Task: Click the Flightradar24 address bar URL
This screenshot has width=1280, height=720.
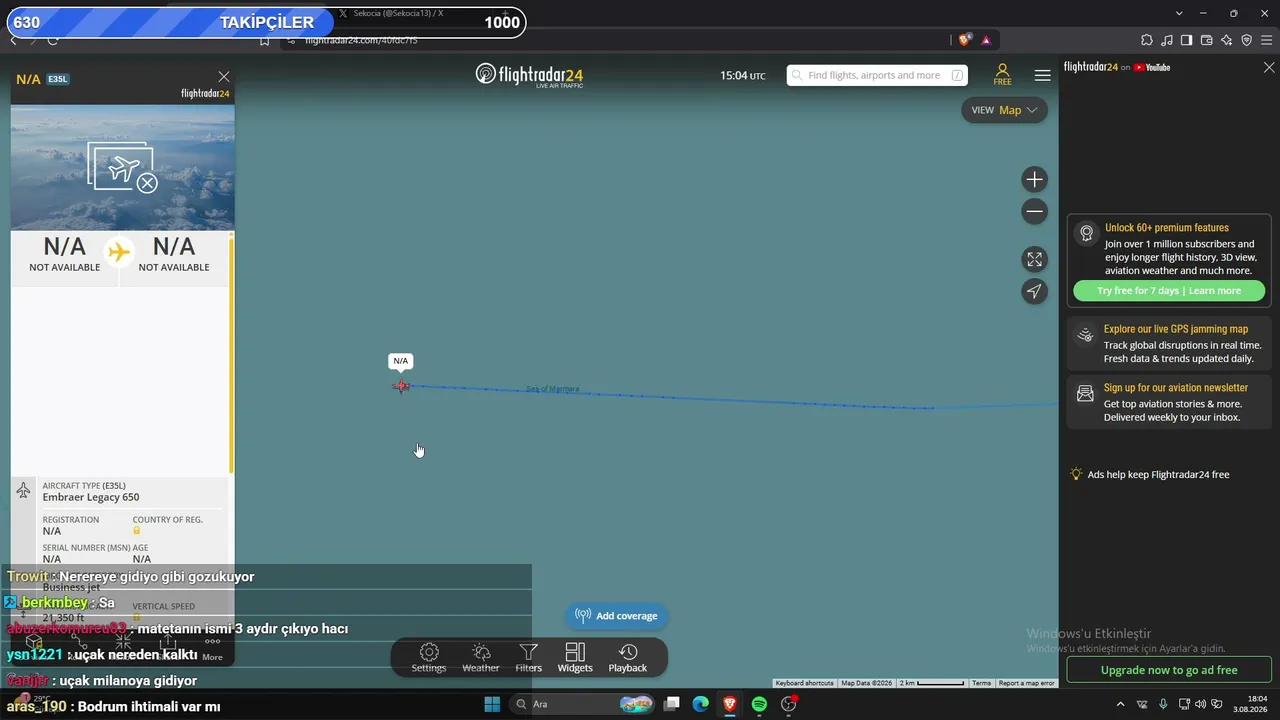Action: [361, 40]
